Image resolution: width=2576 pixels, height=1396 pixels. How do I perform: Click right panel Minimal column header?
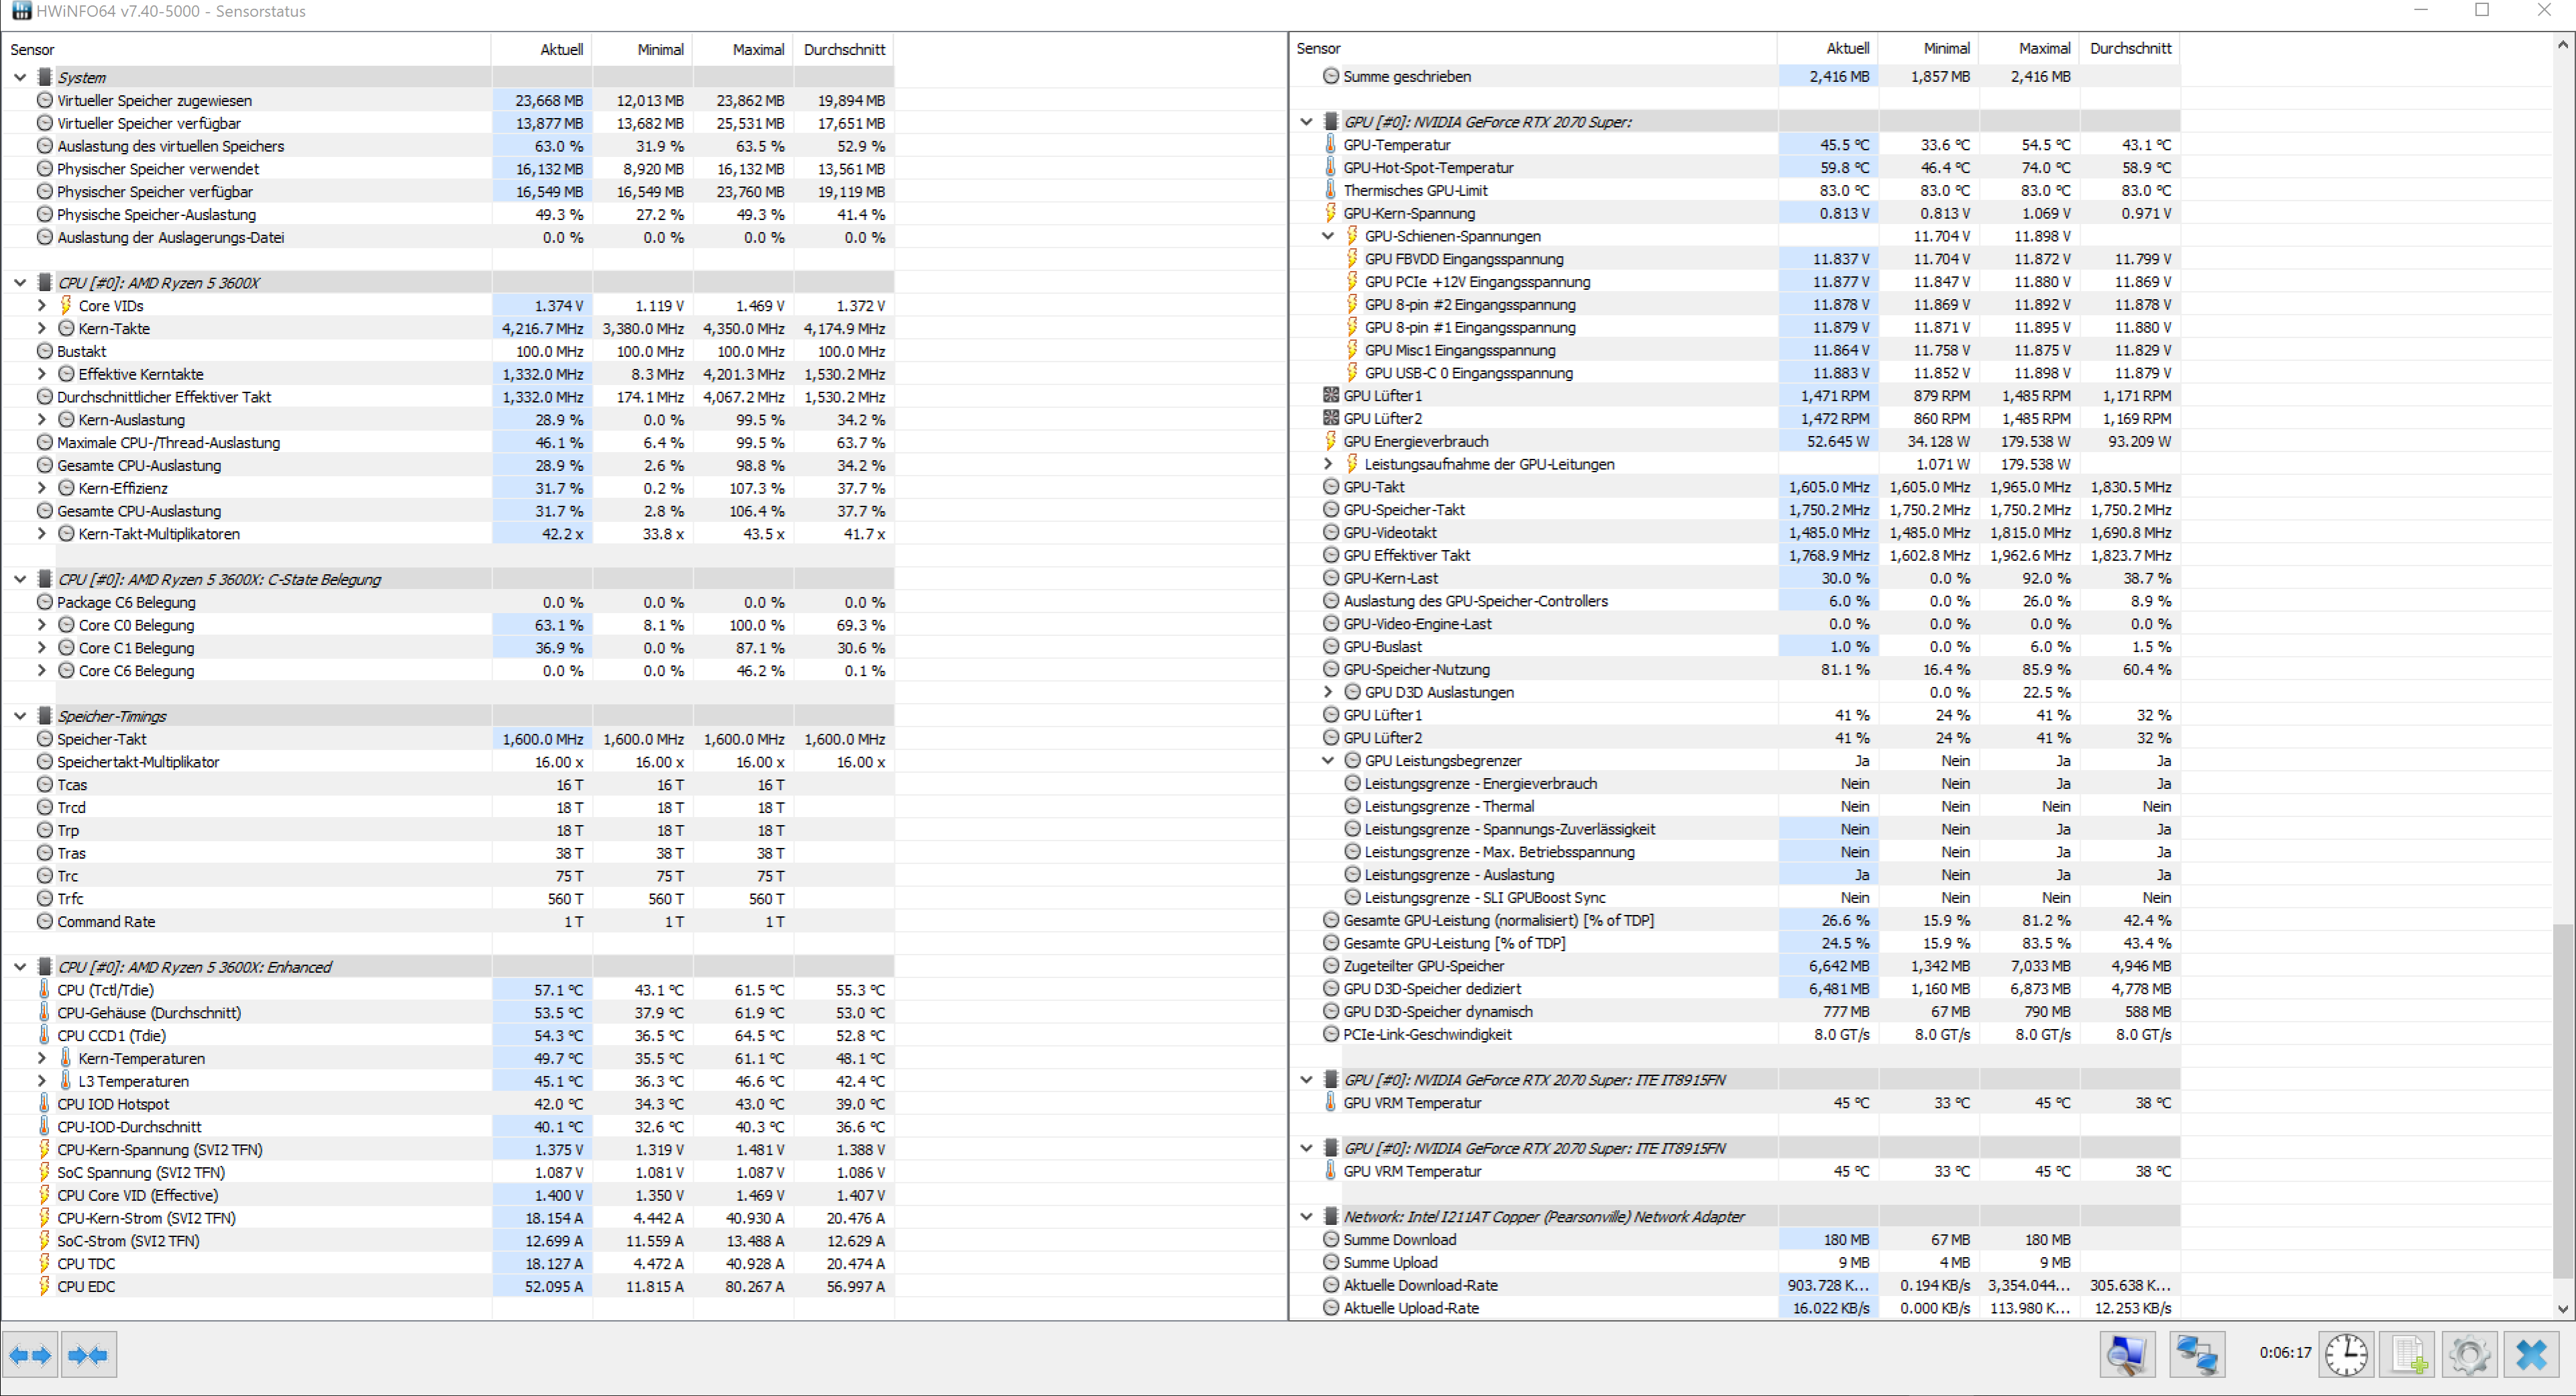(x=1928, y=48)
